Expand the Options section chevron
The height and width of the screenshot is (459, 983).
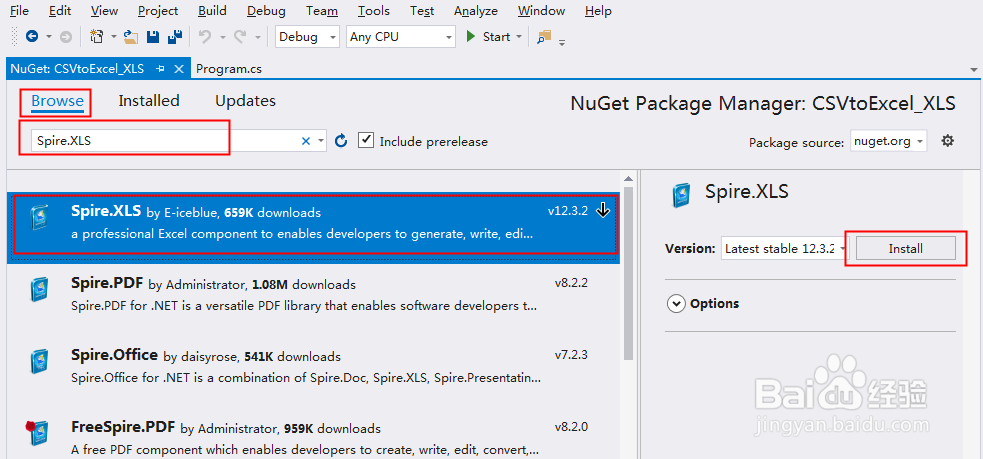[x=676, y=304]
